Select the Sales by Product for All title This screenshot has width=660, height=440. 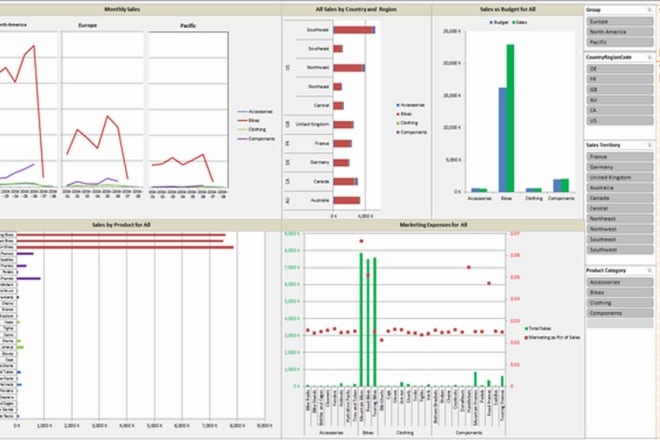[121, 225]
